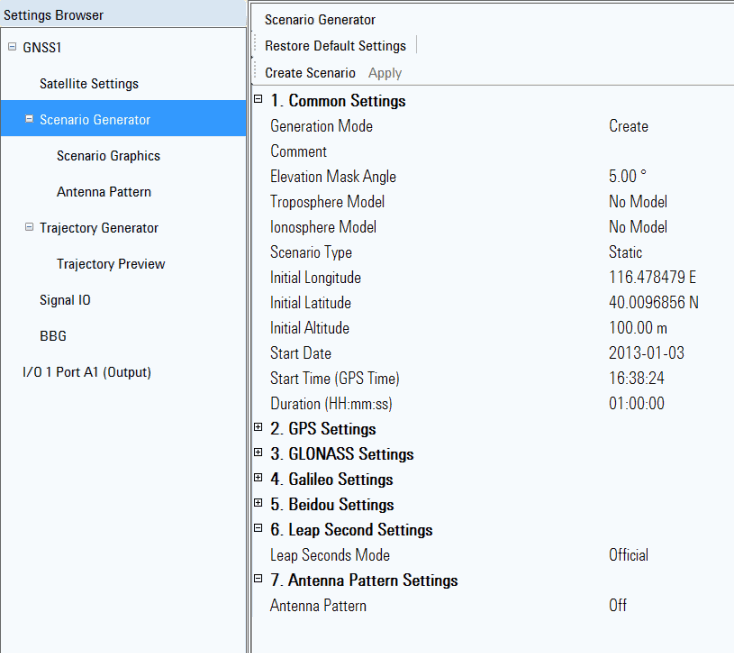
Task: Open the Antenna Pattern tree item
Action: 104,192
